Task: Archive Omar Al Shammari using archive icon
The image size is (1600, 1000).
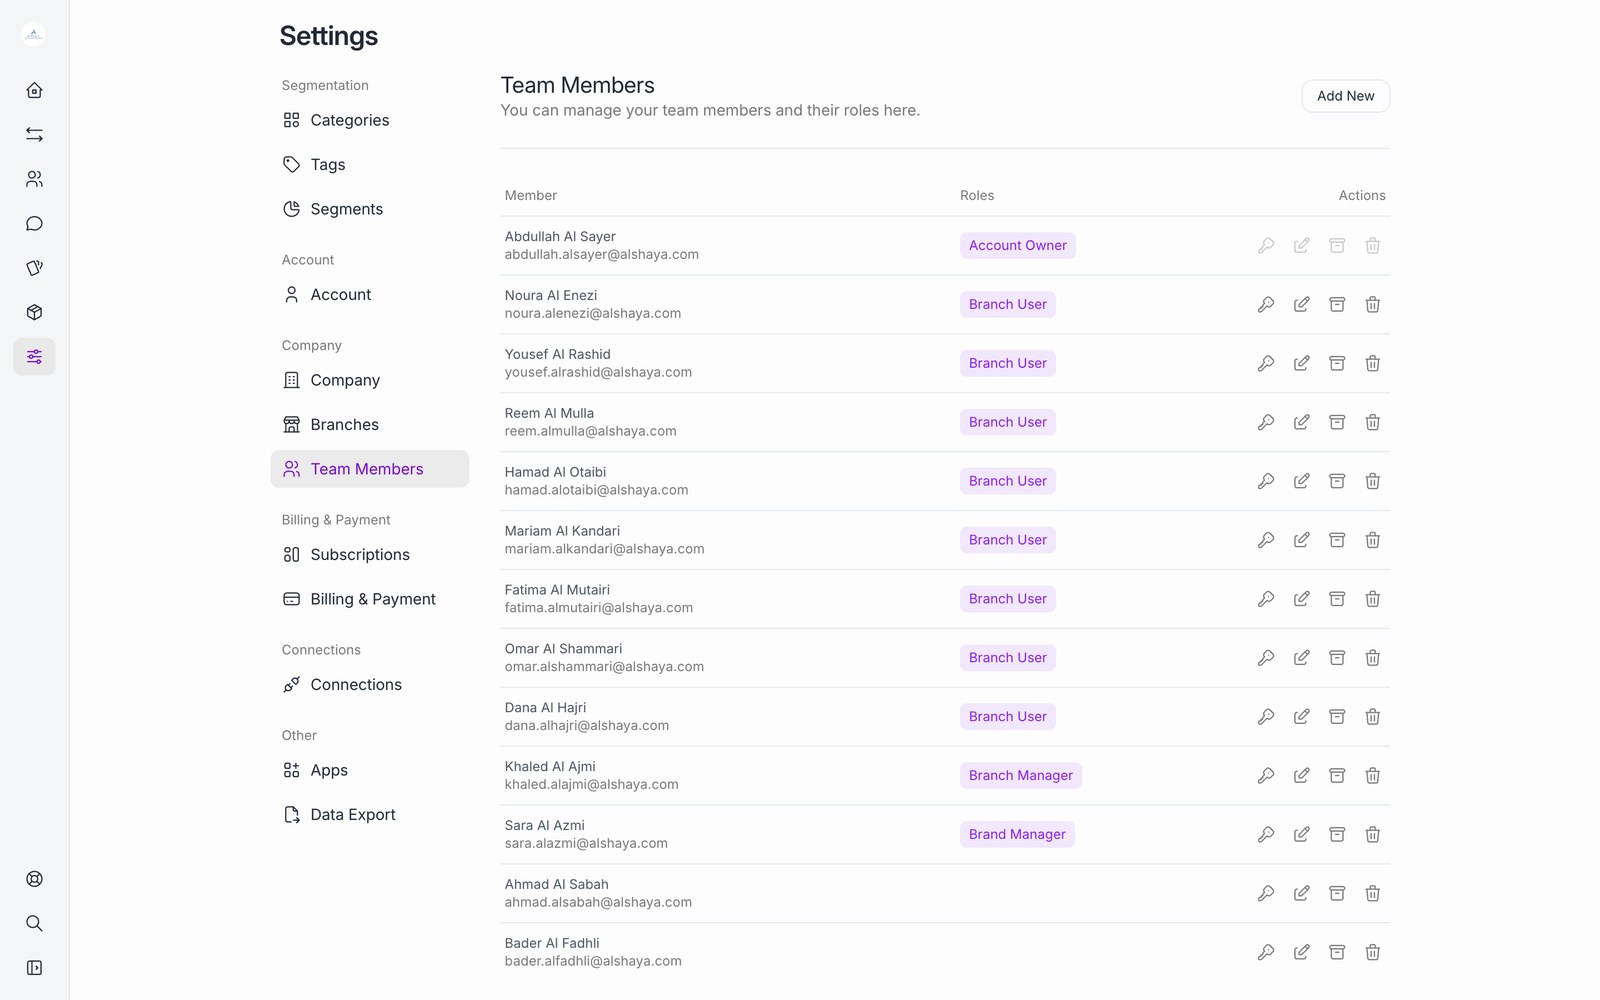Action: coord(1337,658)
